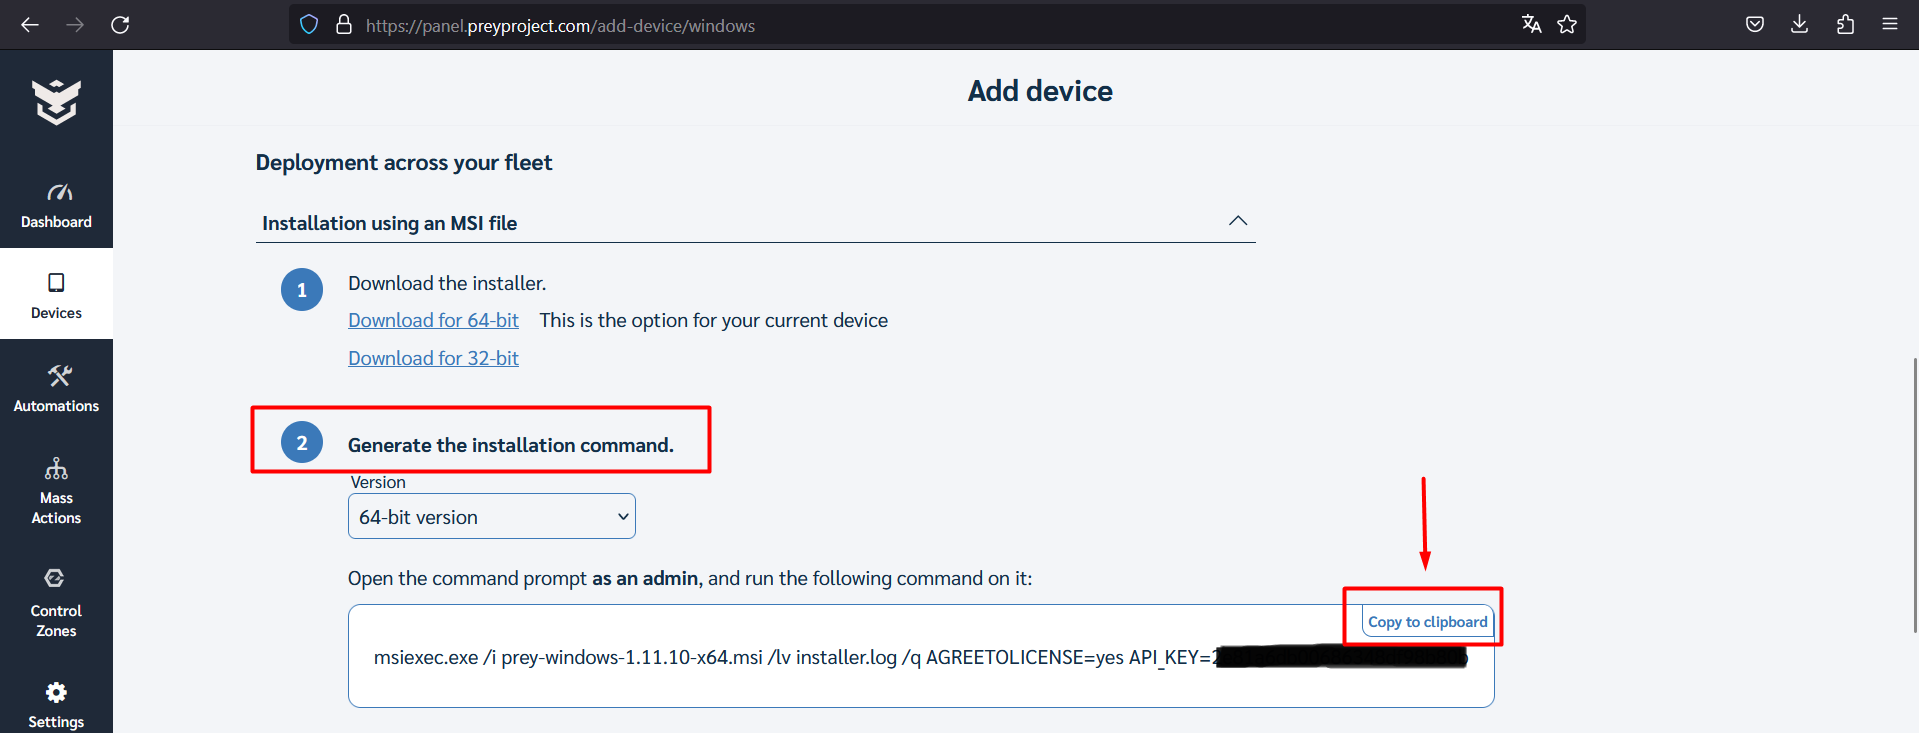
Task: Open the Dashboard from the sidebar
Action: (56, 205)
